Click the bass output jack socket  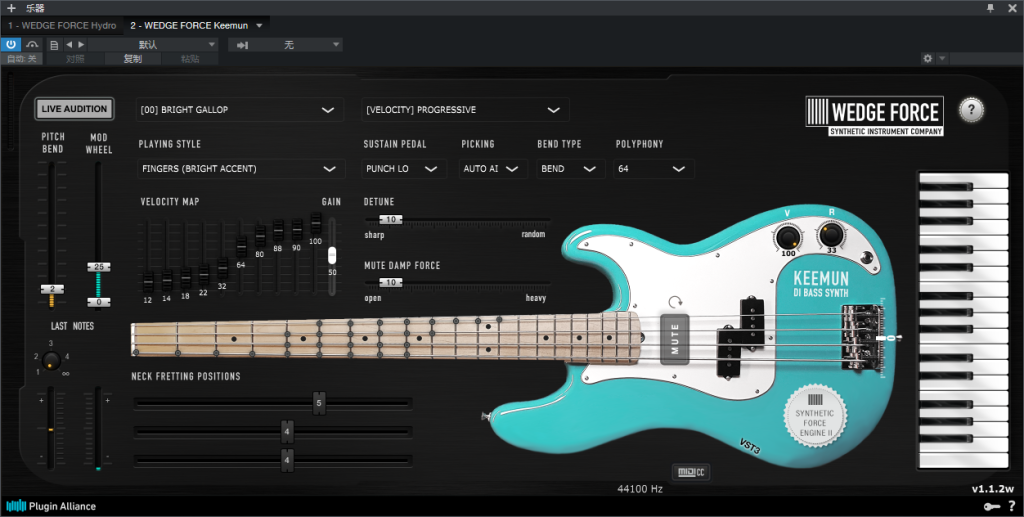tap(866, 257)
